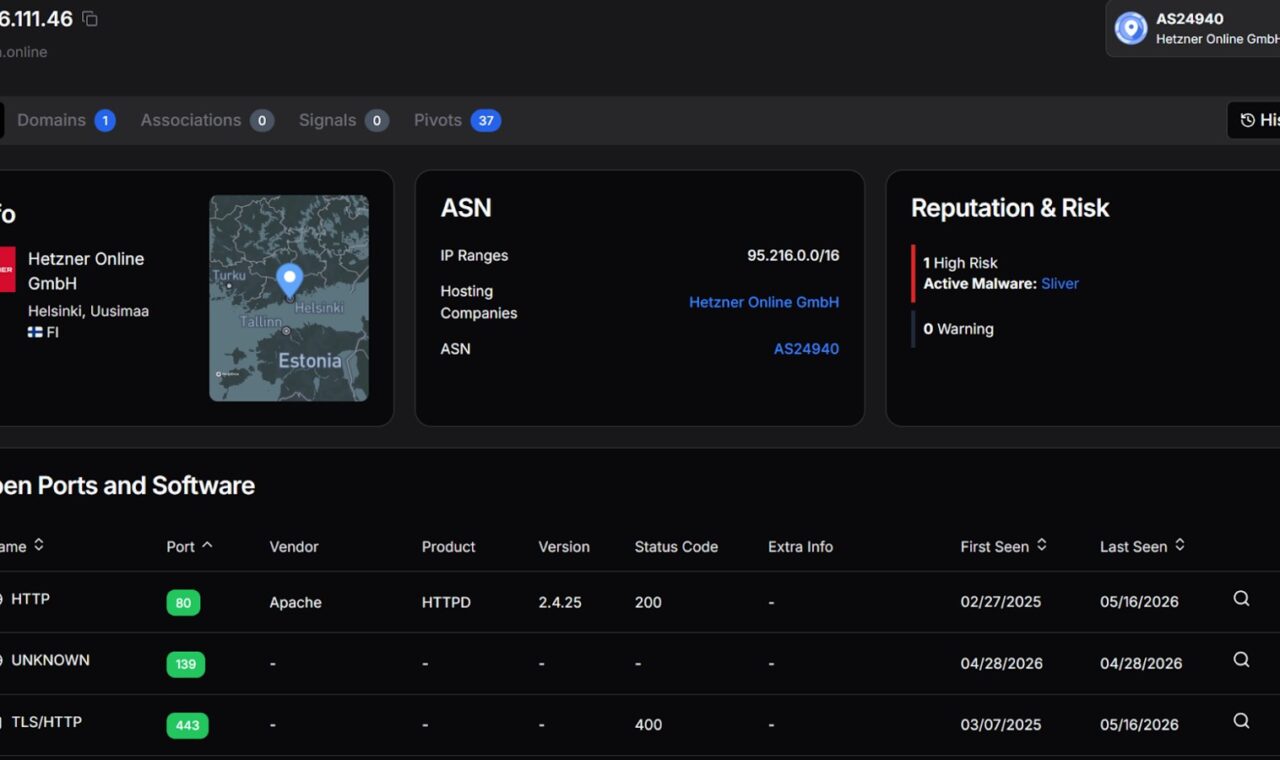The image size is (1280, 760).
Task: Inspect port 80 row magnifier icon
Action: (x=1241, y=599)
